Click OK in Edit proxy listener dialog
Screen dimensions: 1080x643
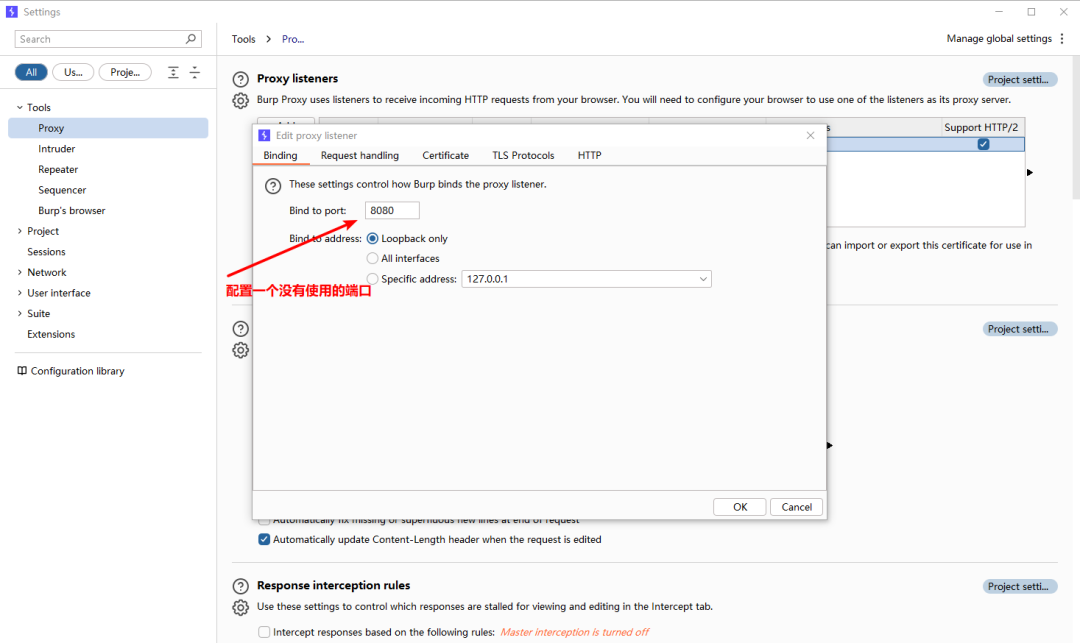point(740,507)
